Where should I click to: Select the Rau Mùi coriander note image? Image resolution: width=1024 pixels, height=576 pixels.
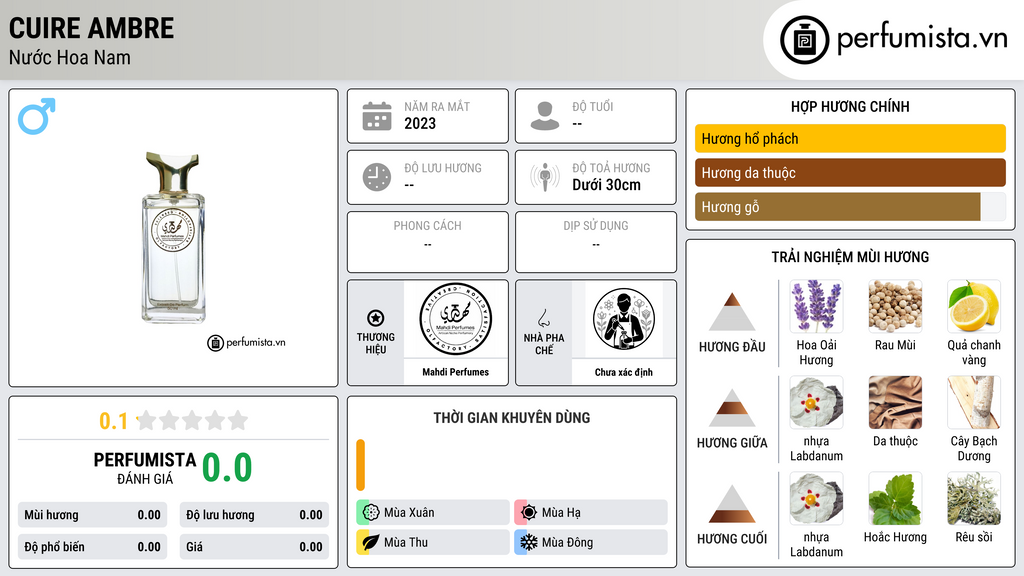coord(895,306)
